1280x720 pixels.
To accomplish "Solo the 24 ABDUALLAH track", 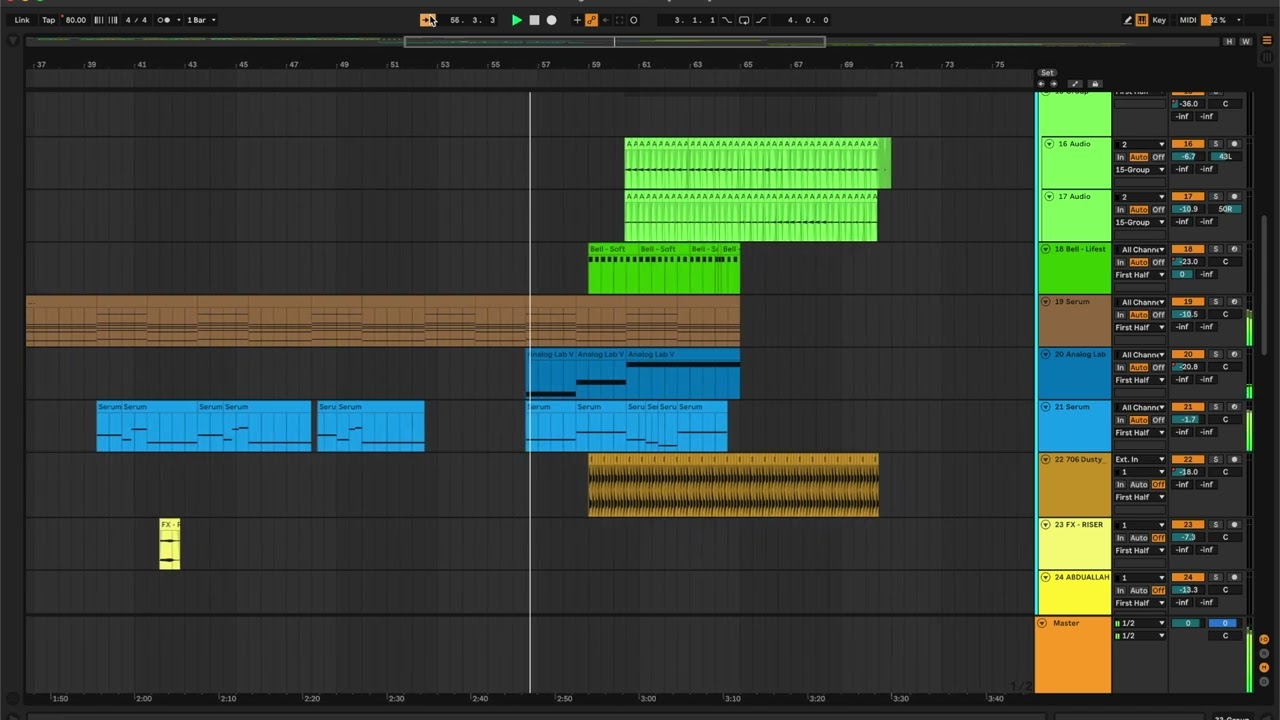I will coord(1216,577).
